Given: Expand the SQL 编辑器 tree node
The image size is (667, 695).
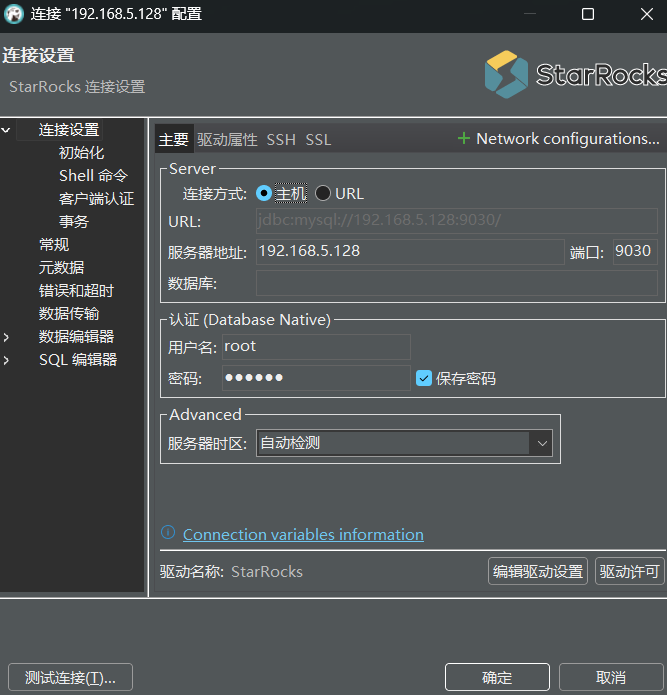Looking at the screenshot, I should [x=6, y=360].
